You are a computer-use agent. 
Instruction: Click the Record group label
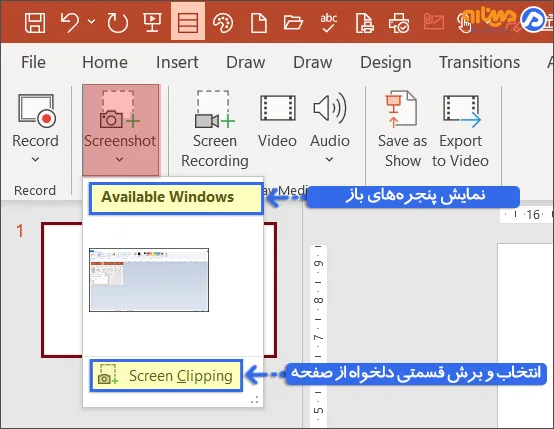(x=35, y=190)
